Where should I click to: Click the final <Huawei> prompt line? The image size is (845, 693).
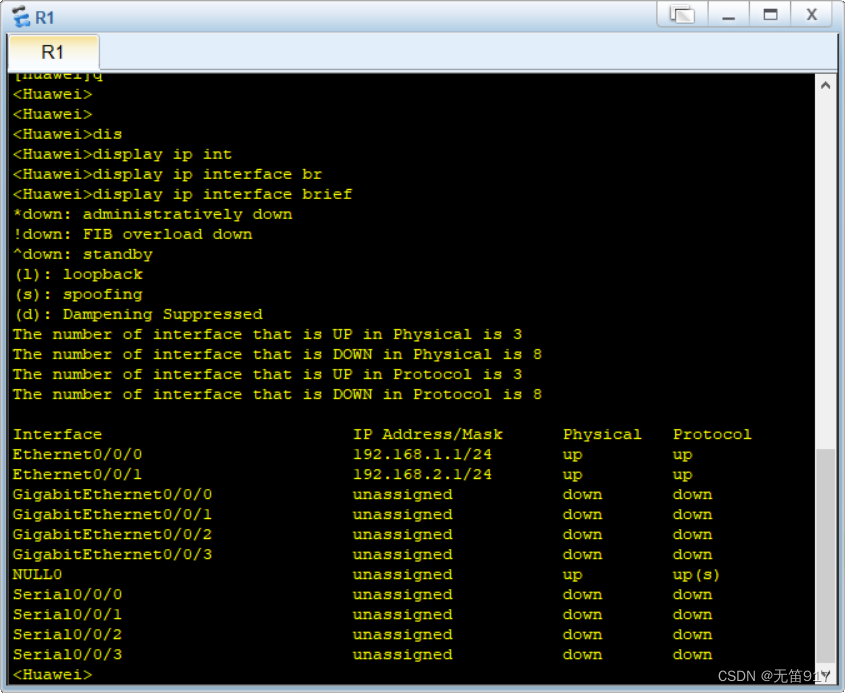click(x=52, y=675)
